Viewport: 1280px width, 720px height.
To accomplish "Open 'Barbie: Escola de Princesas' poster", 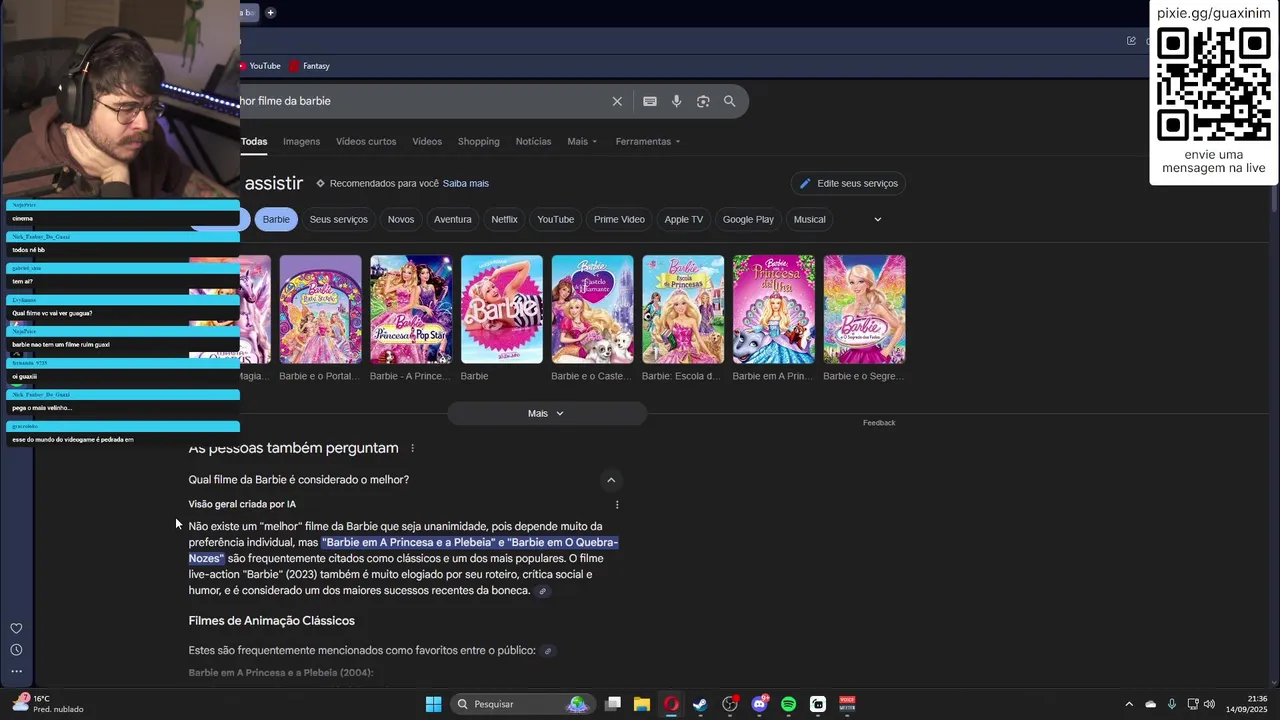I will 683,310.
